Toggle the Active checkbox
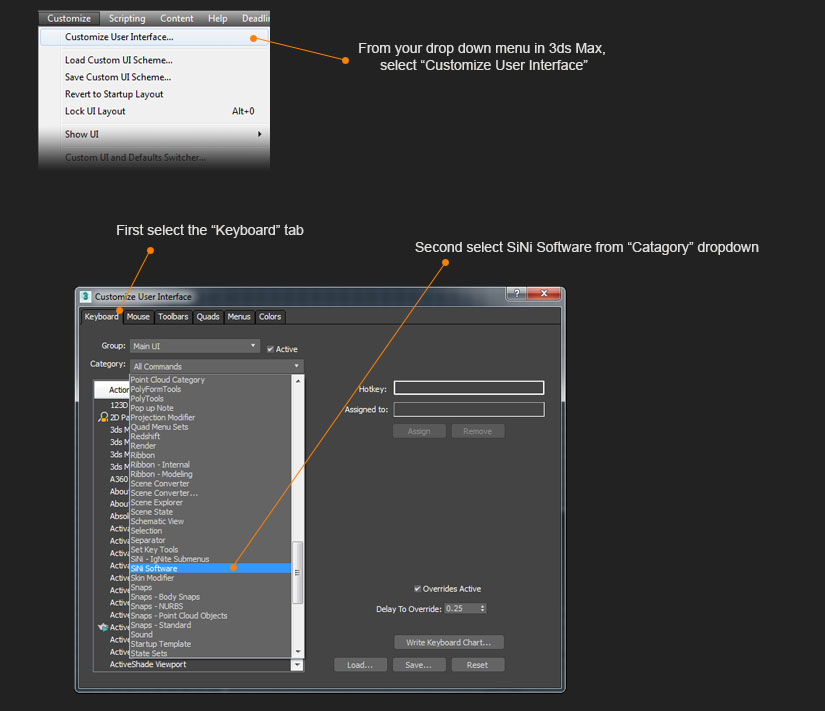Viewport: 825px width, 711px height. coord(270,349)
